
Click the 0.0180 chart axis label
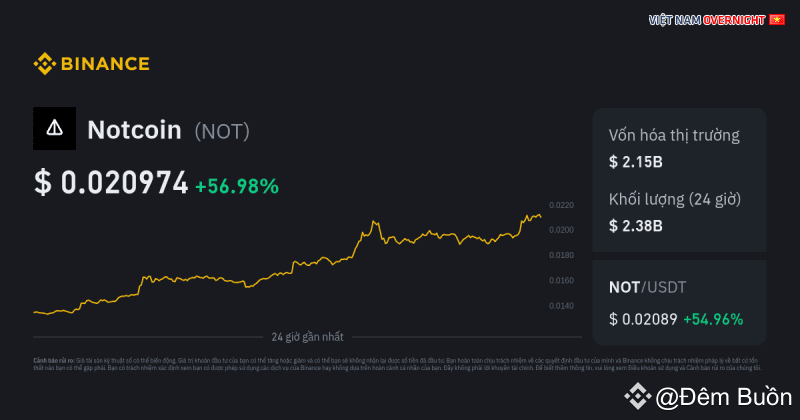point(561,255)
